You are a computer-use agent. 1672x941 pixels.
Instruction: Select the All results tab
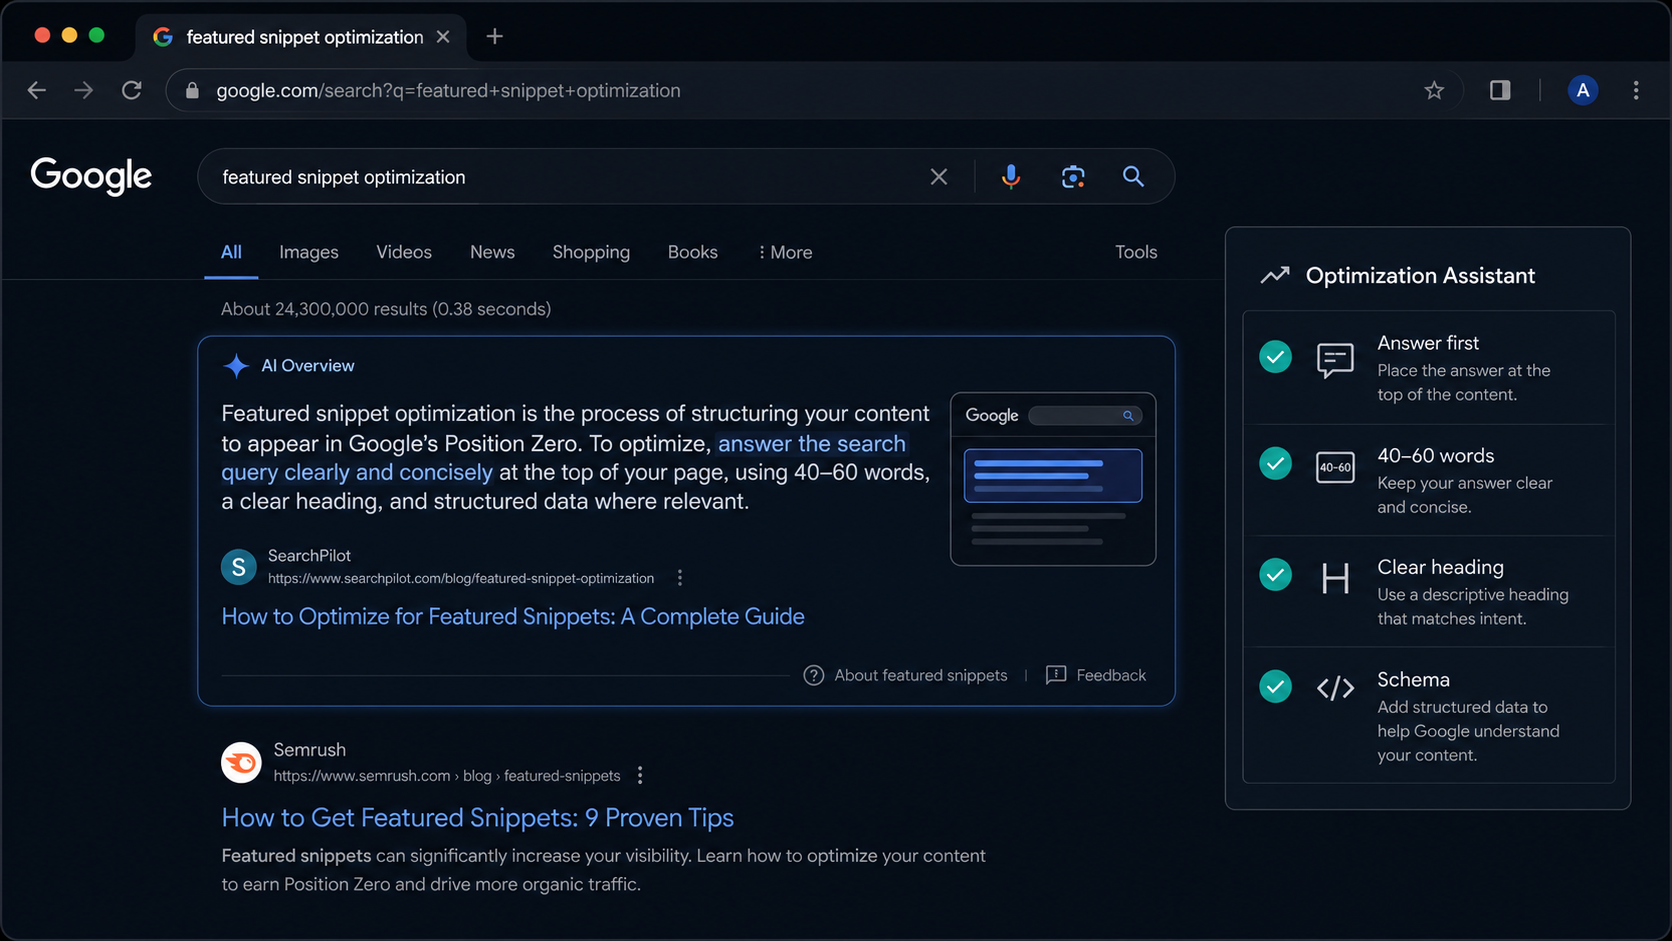231,252
